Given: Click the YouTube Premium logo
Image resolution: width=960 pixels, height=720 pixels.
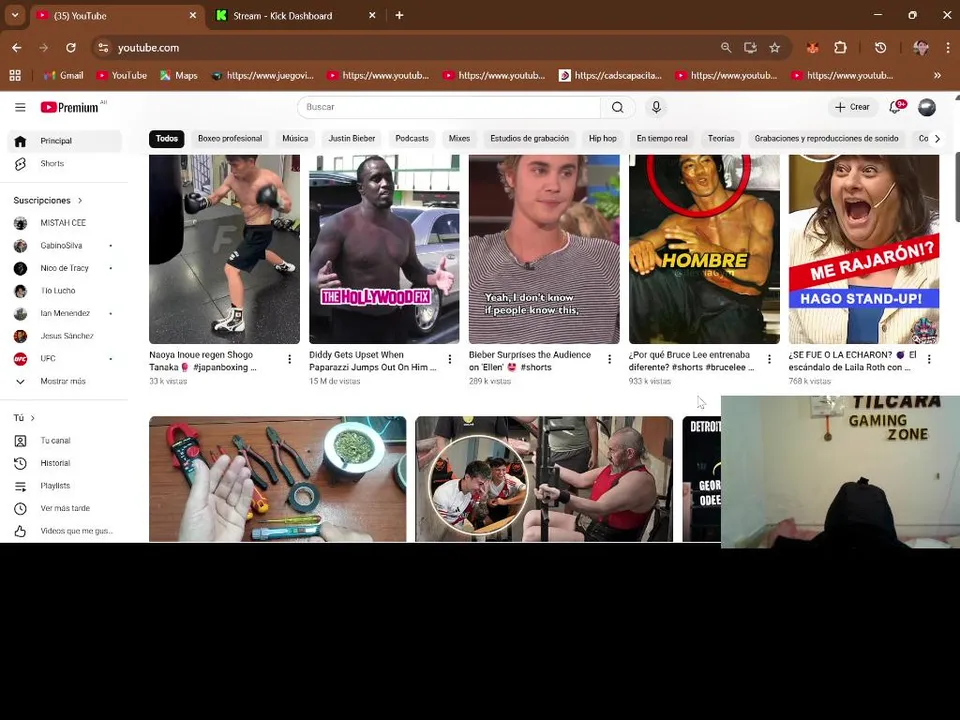Looking at the screenshot, I should coord(70,107).
